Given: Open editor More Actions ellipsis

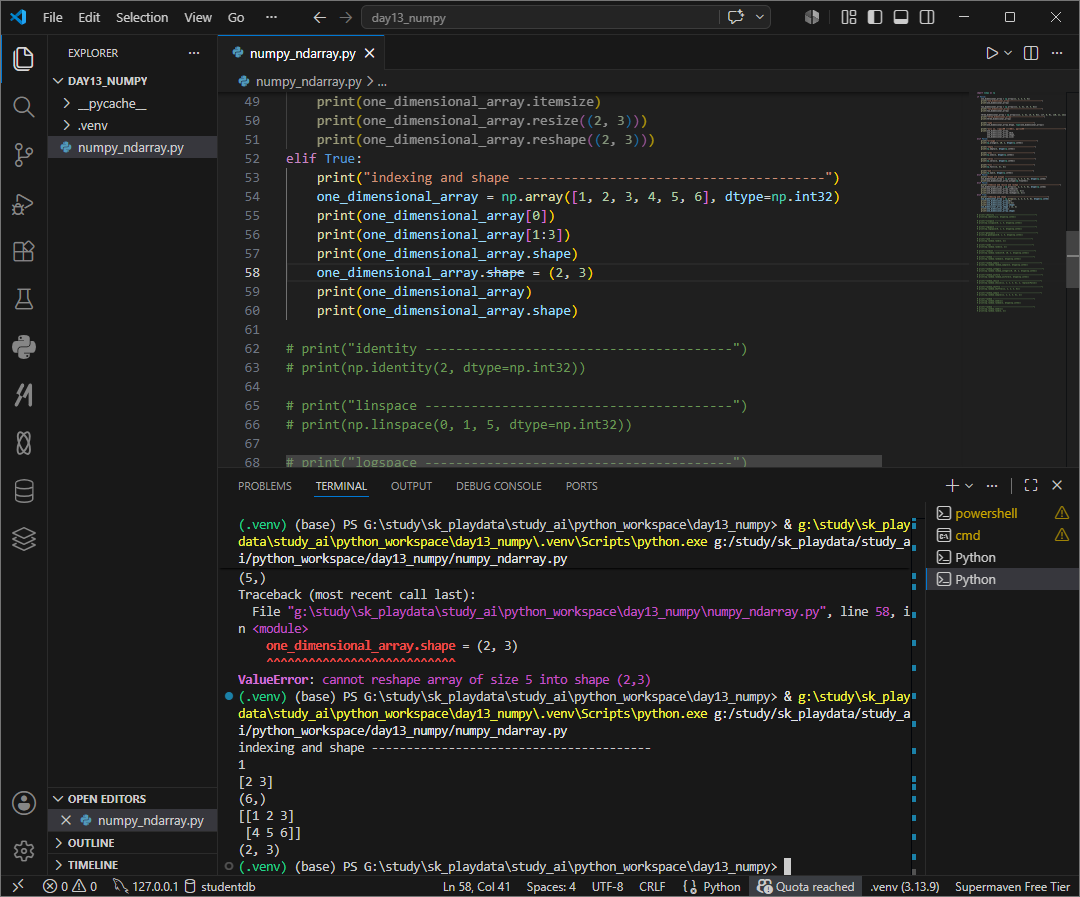Looking at the screenshot, I should (x=1057, y=53).
